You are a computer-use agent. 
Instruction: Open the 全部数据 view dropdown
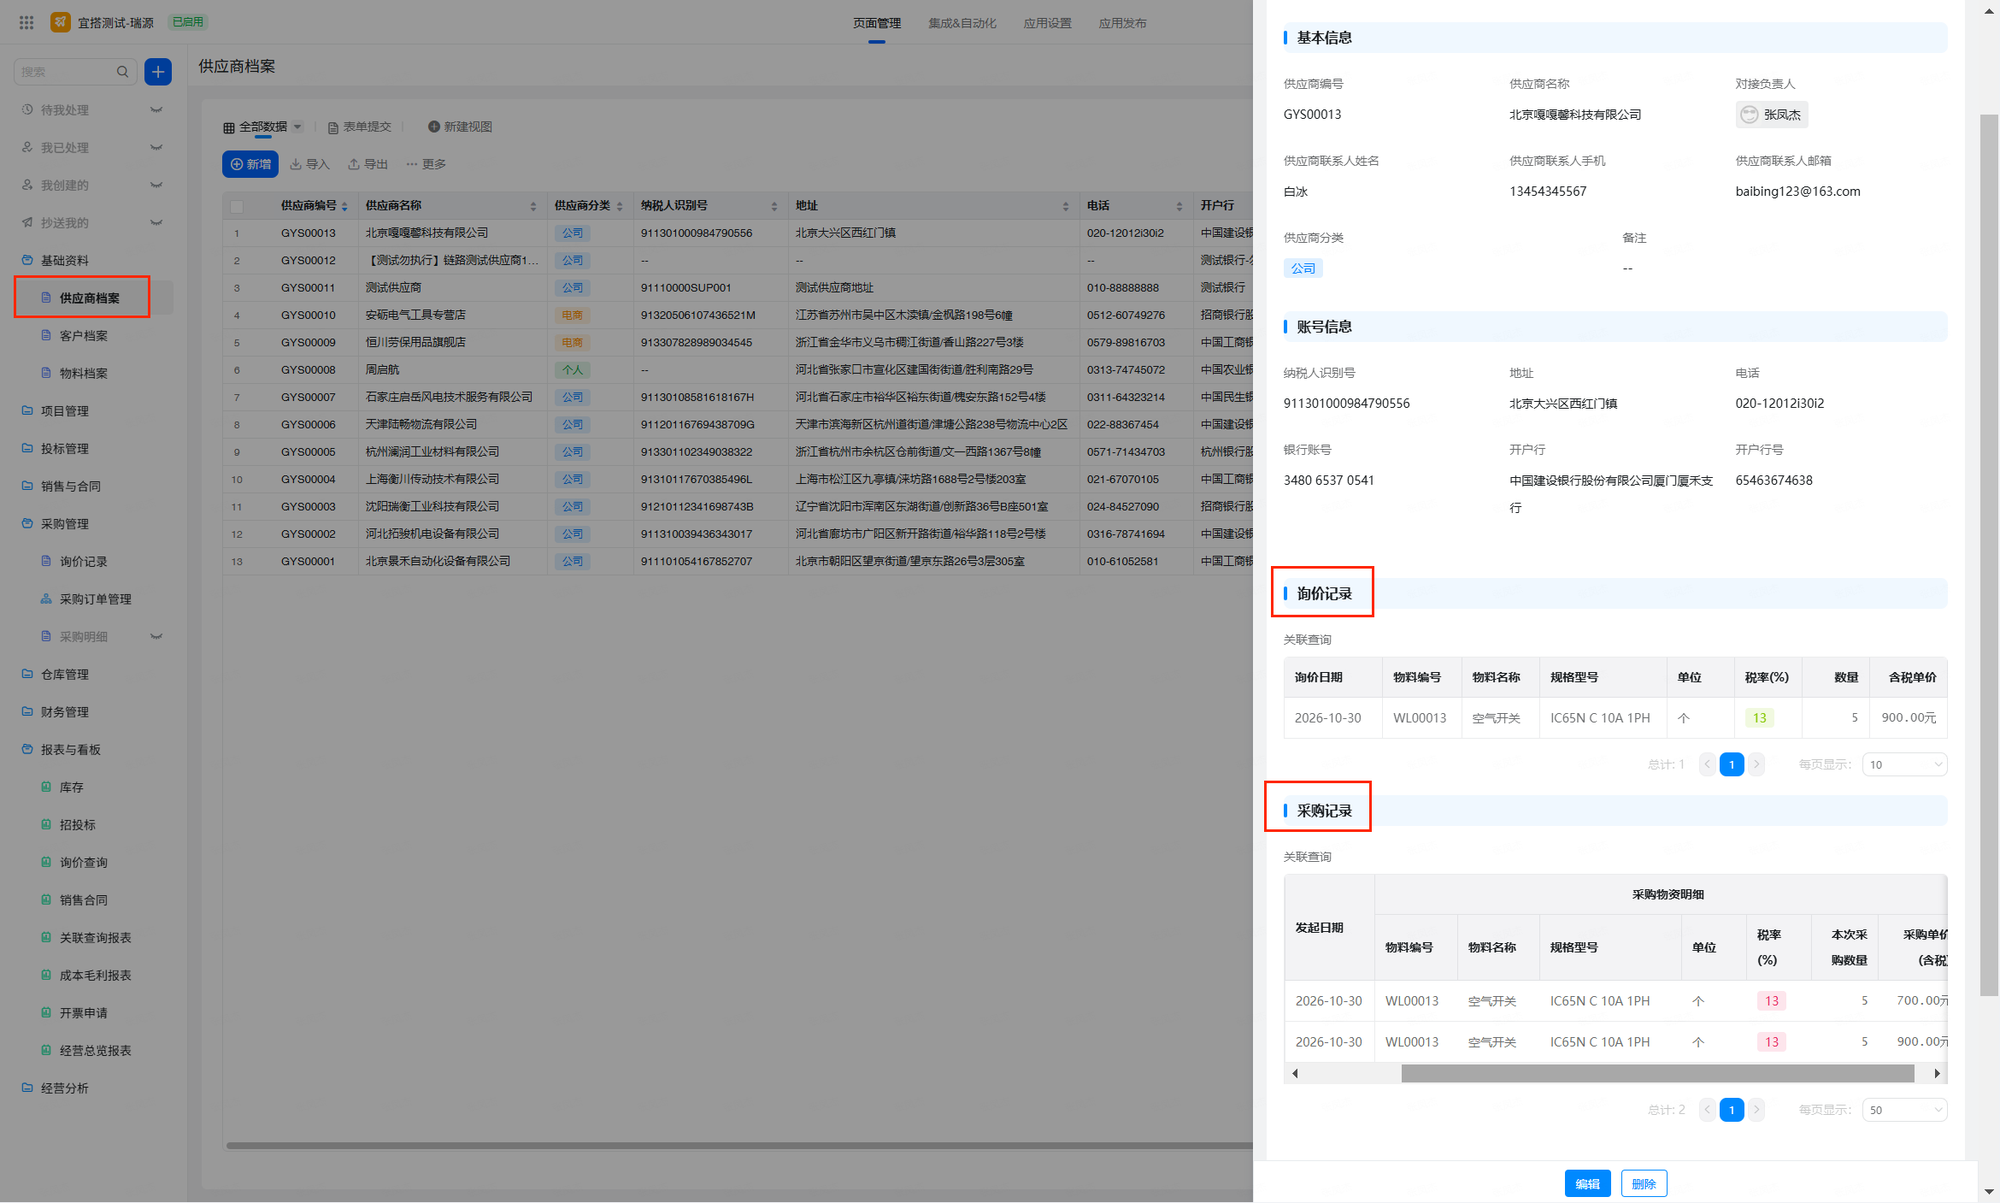(x=297, y=127)
